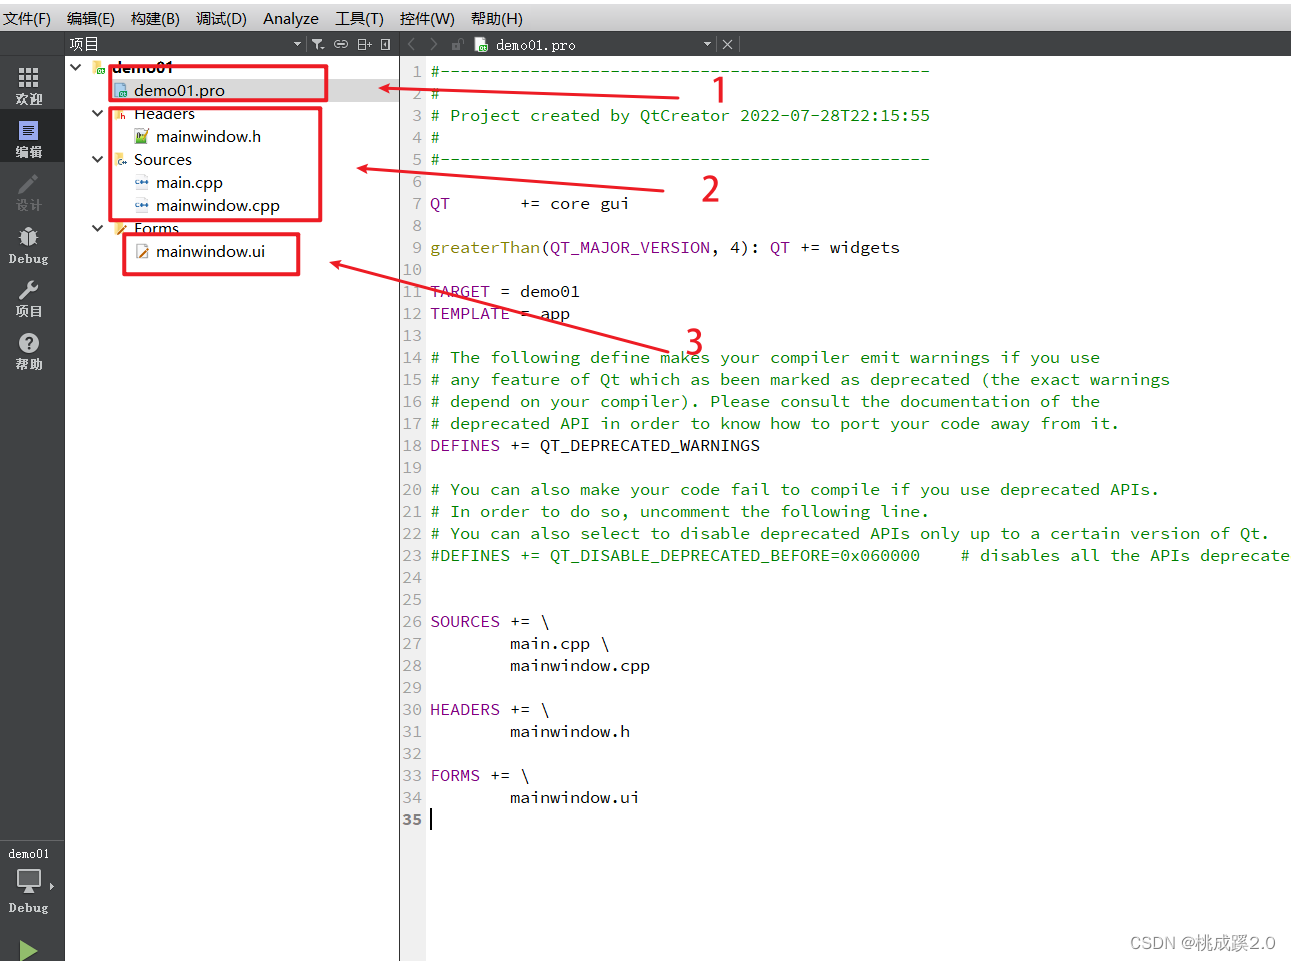The image size is (1291, 961).
Task: Select mainwindow.cpp in the tree
Action: coord(218,205)
